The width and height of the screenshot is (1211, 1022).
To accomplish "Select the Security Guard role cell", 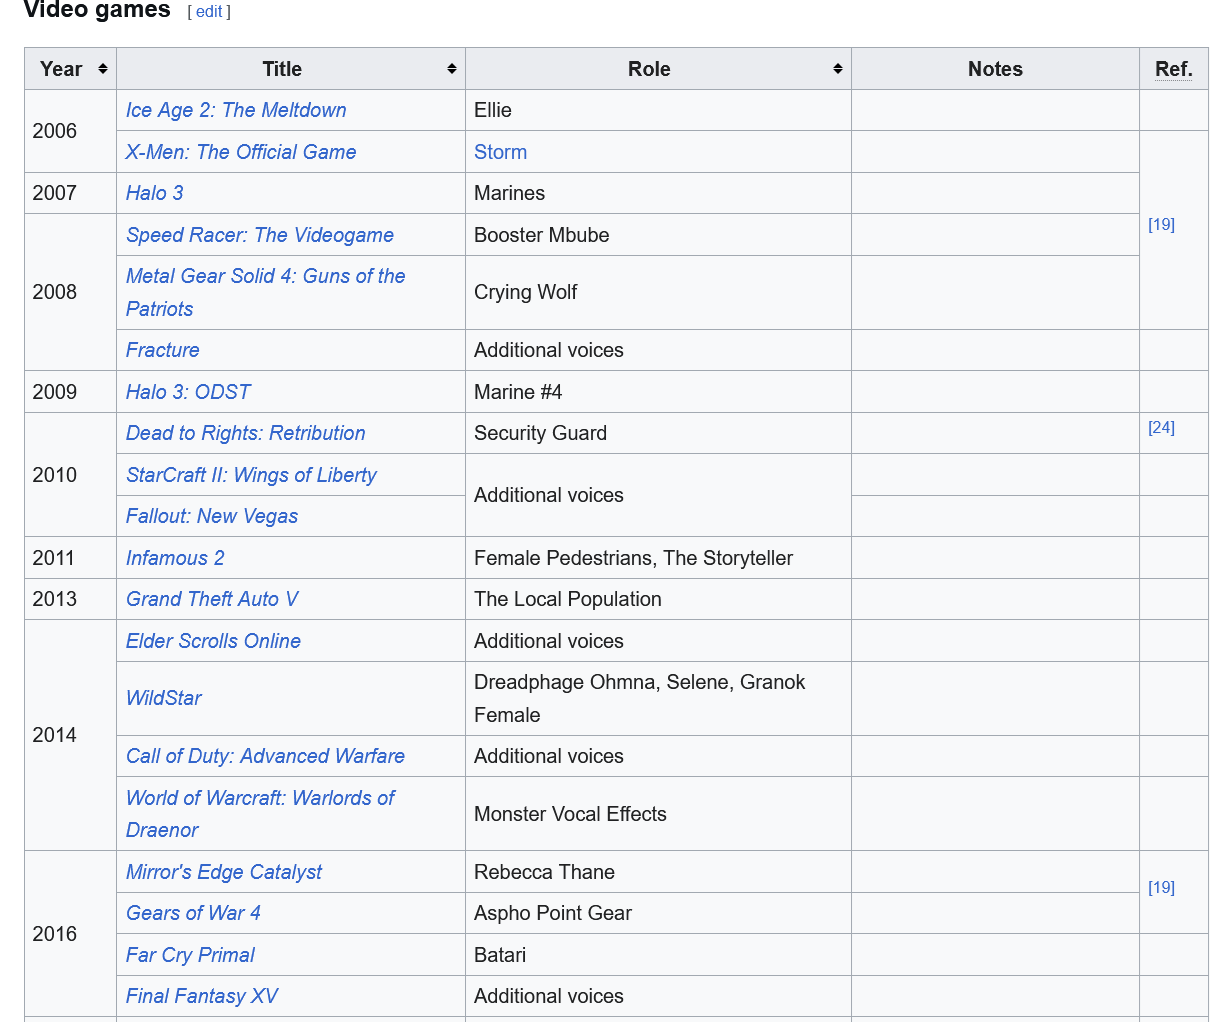I will click(658, 433).
